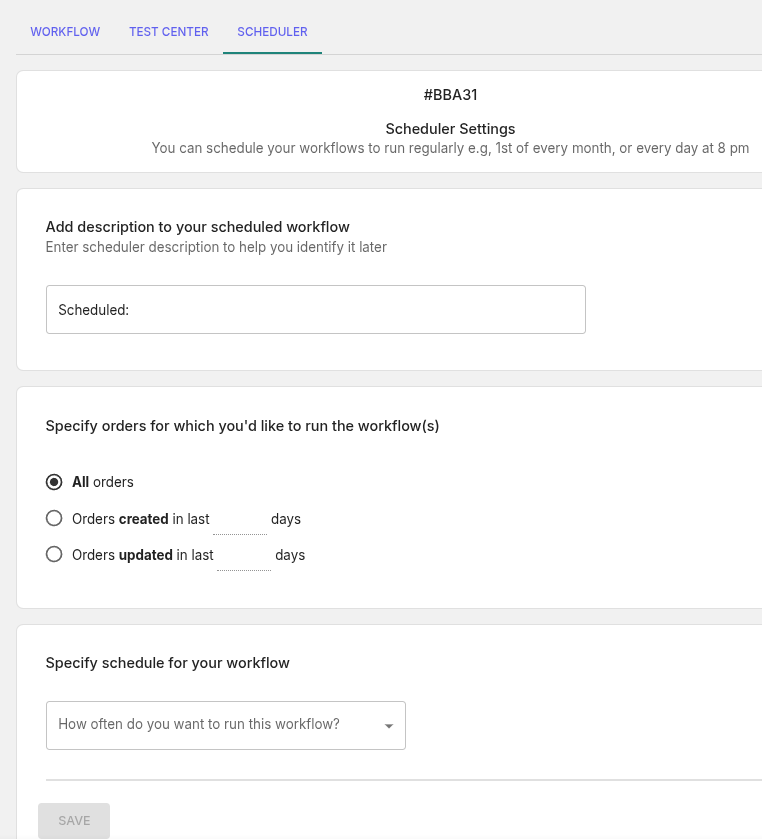Screen dimensions: 762x839
Task: Open the workflow run frequency dropdown
Action: pos(215,725)
